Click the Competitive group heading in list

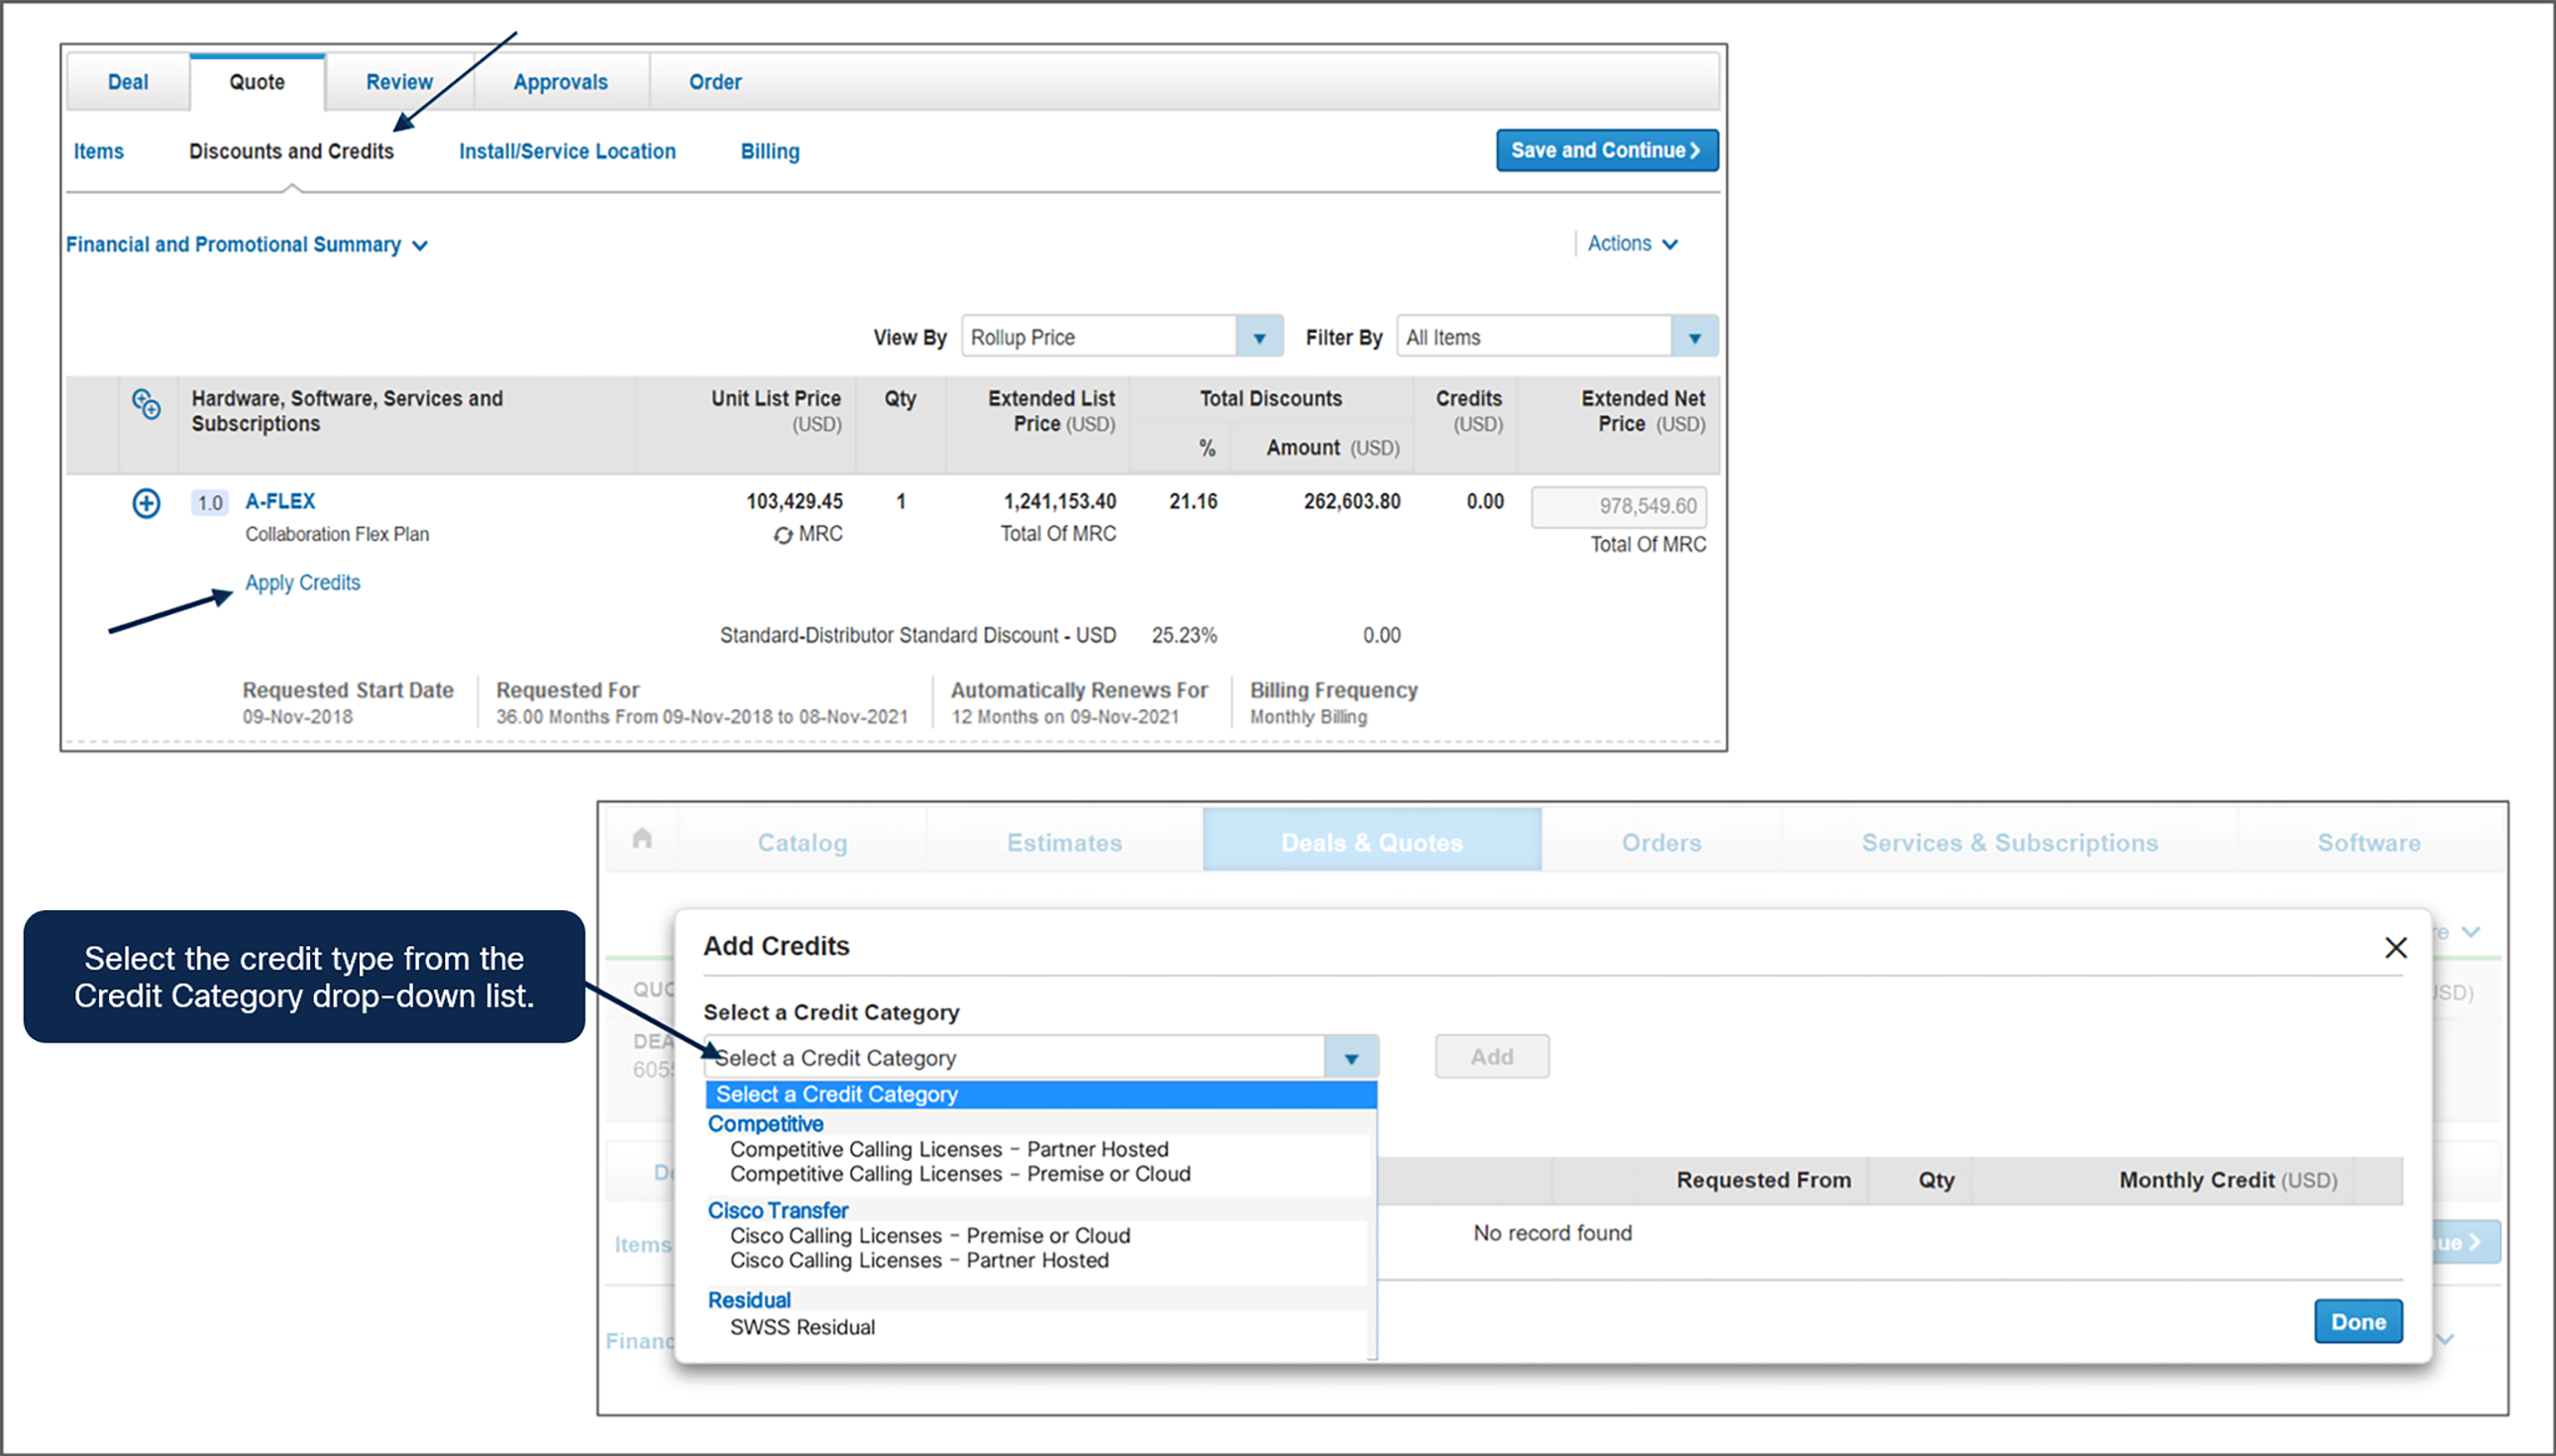coord(766,1124)
